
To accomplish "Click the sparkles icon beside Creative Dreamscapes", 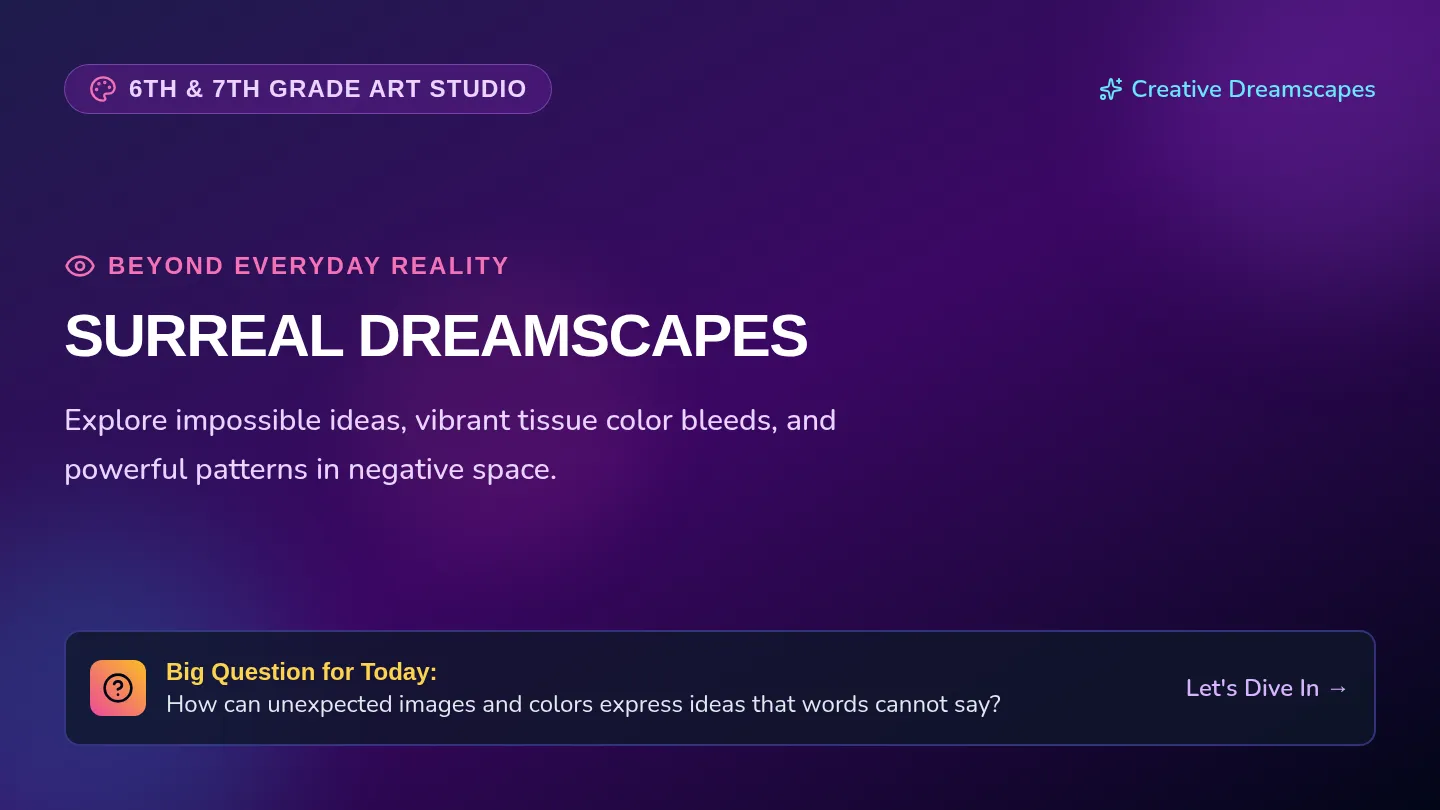I will (1110, 89).
